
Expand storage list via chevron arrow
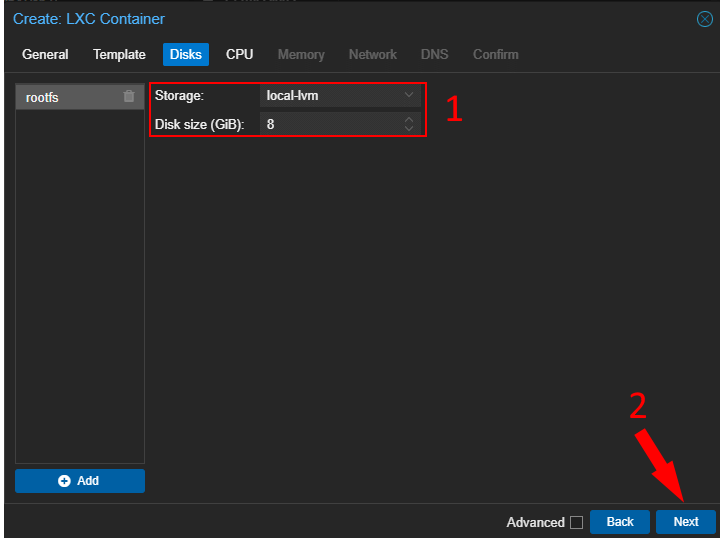[408, 95]
